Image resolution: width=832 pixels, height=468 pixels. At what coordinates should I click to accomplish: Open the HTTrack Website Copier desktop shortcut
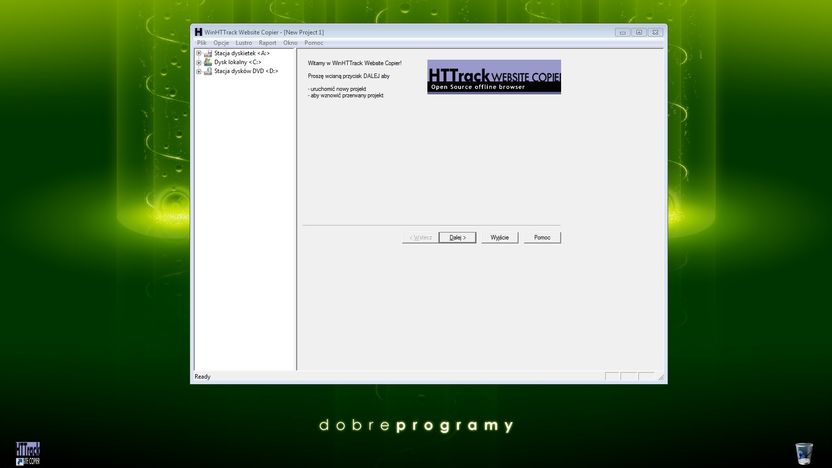coord(28,454)
